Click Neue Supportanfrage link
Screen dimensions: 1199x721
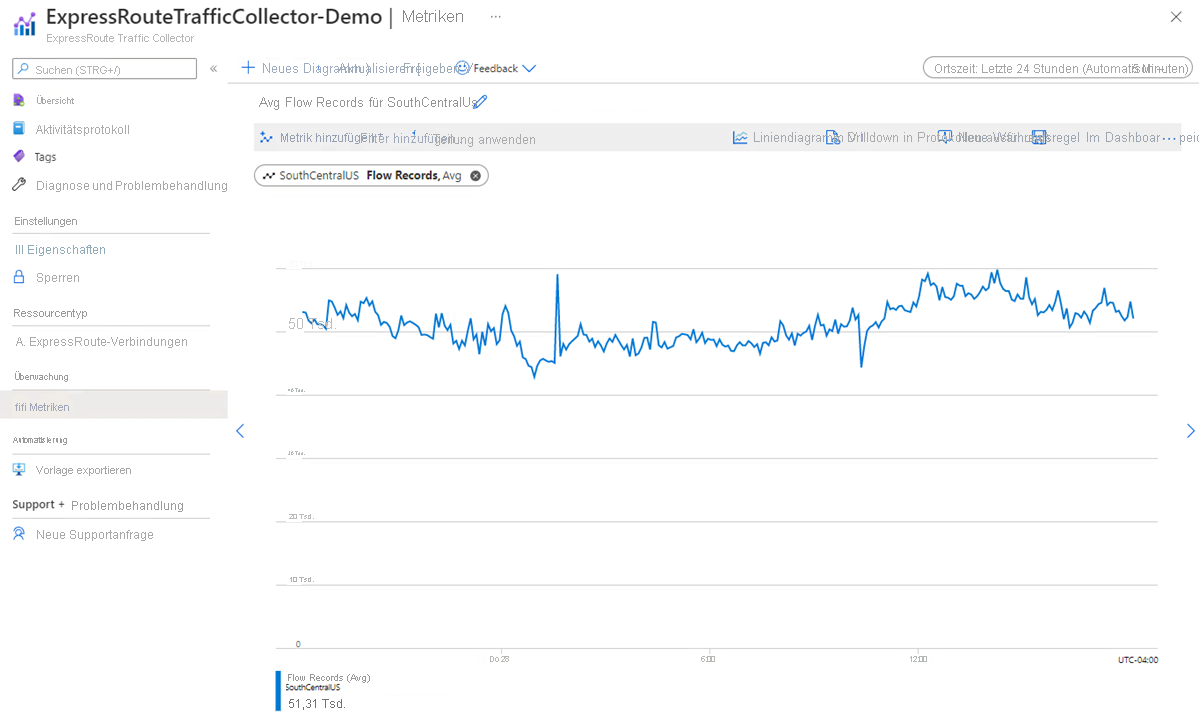[94, 535]
